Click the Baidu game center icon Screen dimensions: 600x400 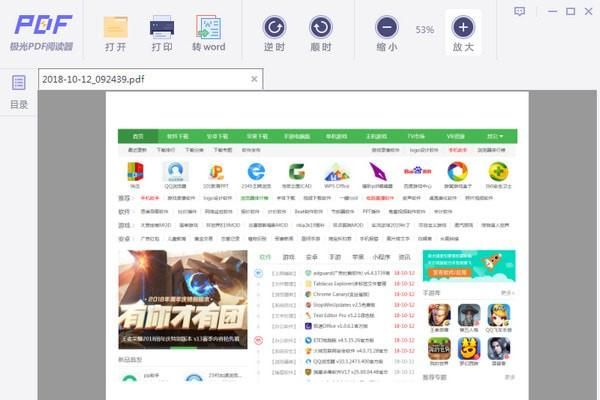point(417,171)
